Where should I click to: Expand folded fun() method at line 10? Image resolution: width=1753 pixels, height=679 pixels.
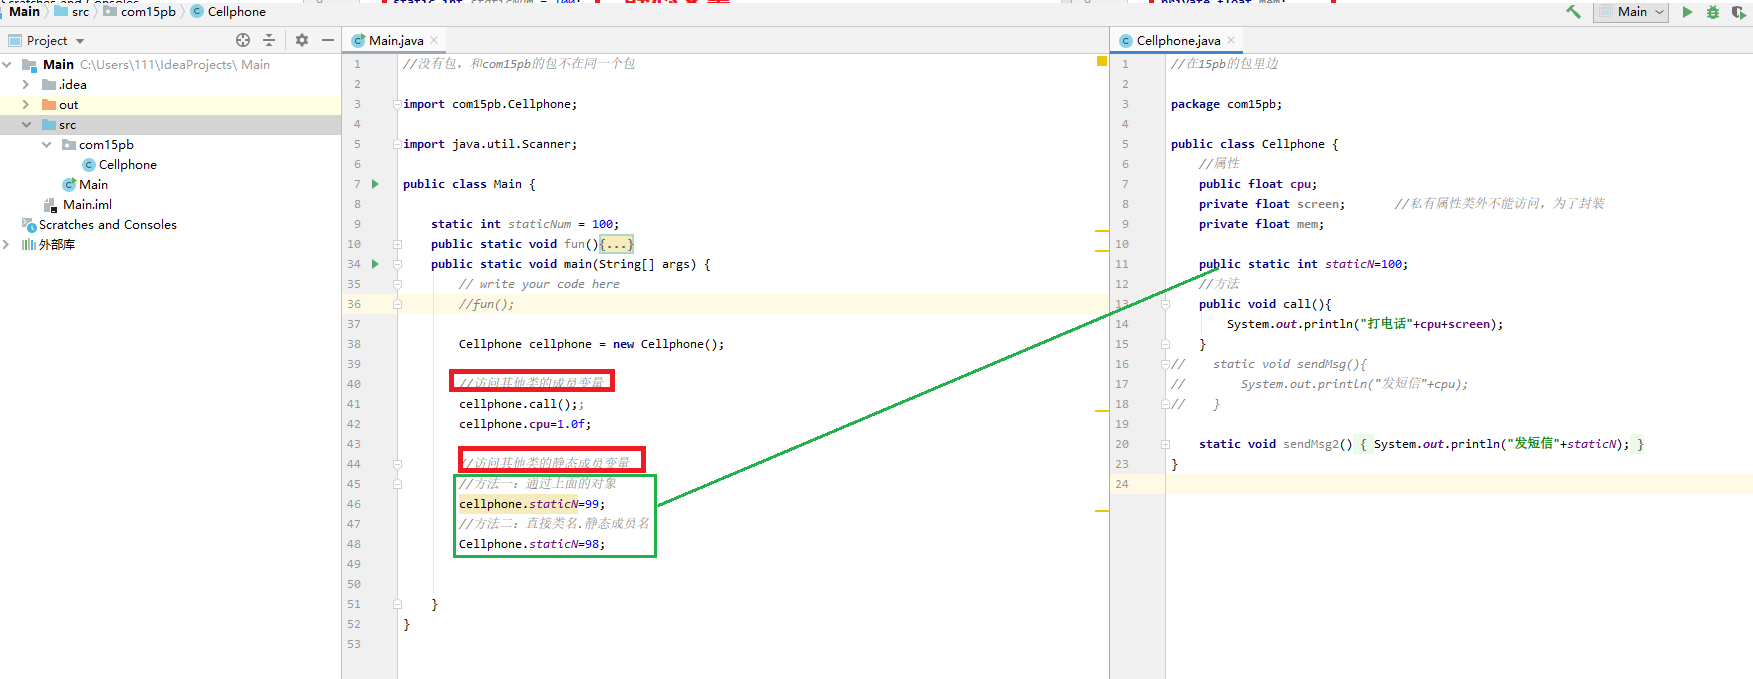[397, 244]
